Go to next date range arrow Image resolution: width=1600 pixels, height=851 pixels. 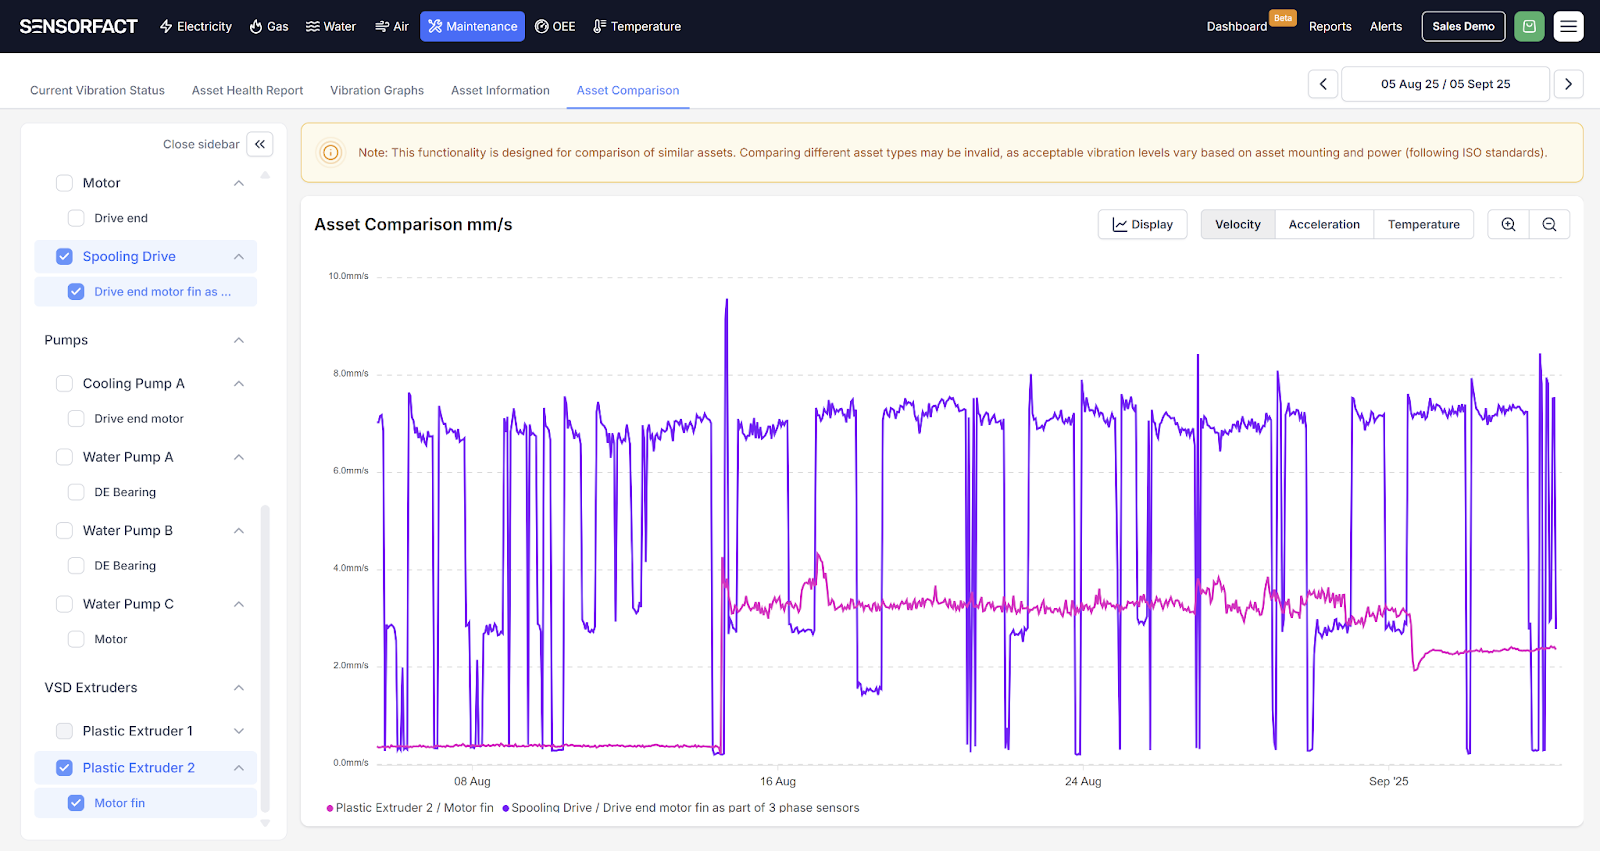(x=1568, y=84)
